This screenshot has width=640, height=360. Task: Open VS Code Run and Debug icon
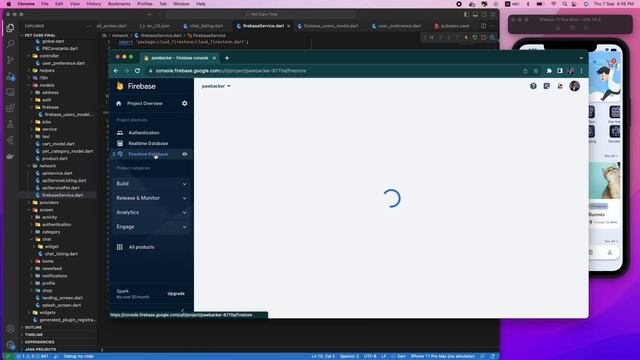point(10,76)
